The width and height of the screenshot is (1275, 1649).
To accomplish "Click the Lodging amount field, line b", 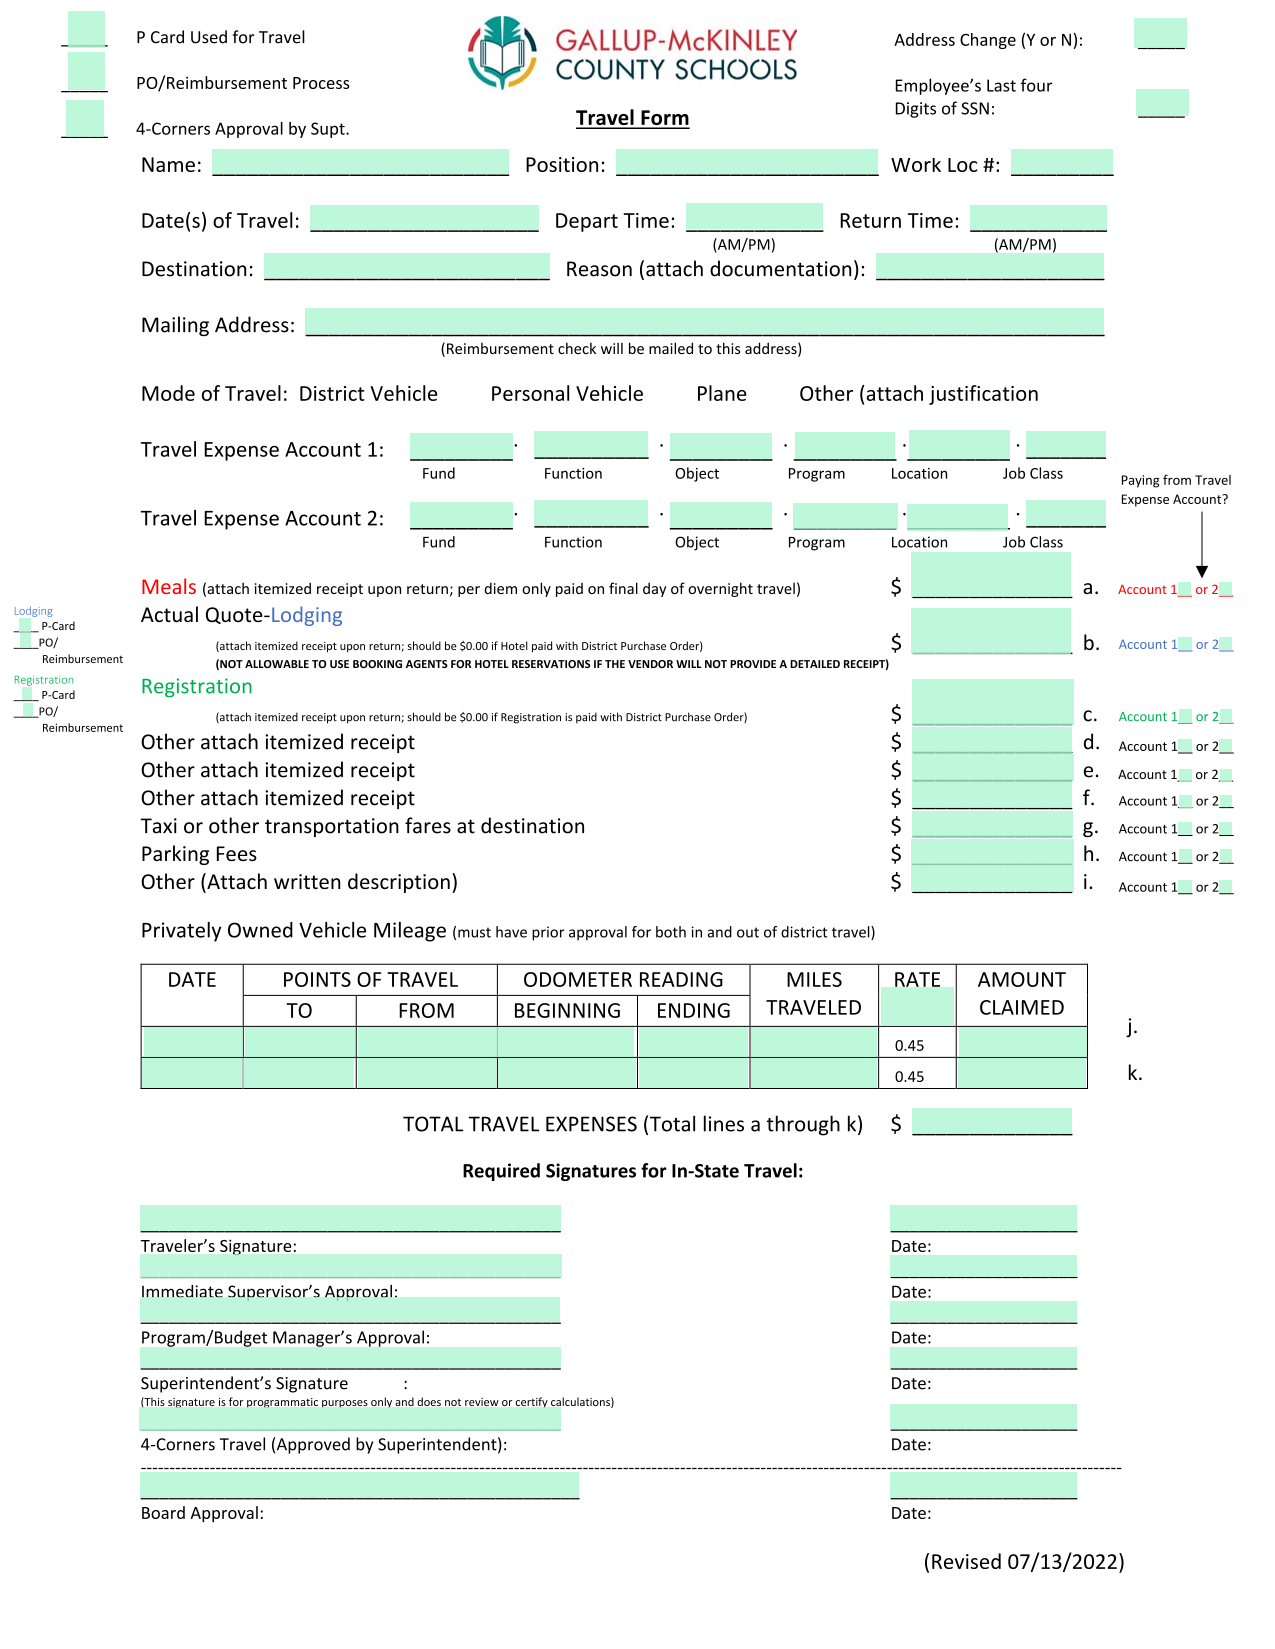I will coord(991,631).
